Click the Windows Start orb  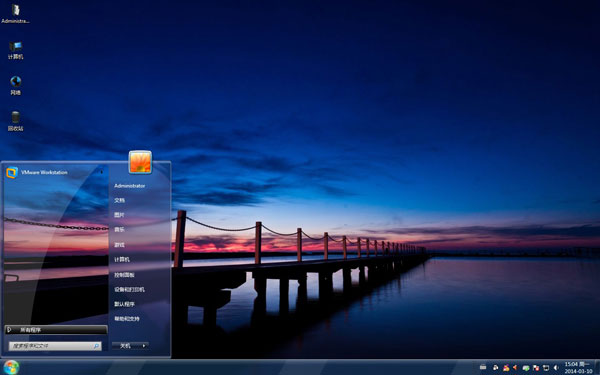[11, 367]
